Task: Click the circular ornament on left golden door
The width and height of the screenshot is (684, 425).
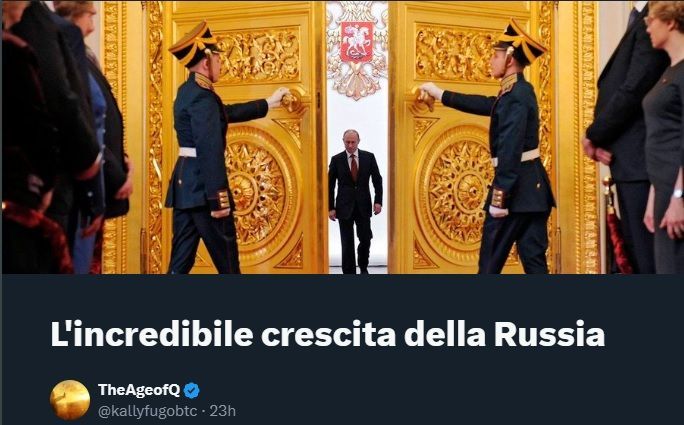Action: click(x=258, y=192)
